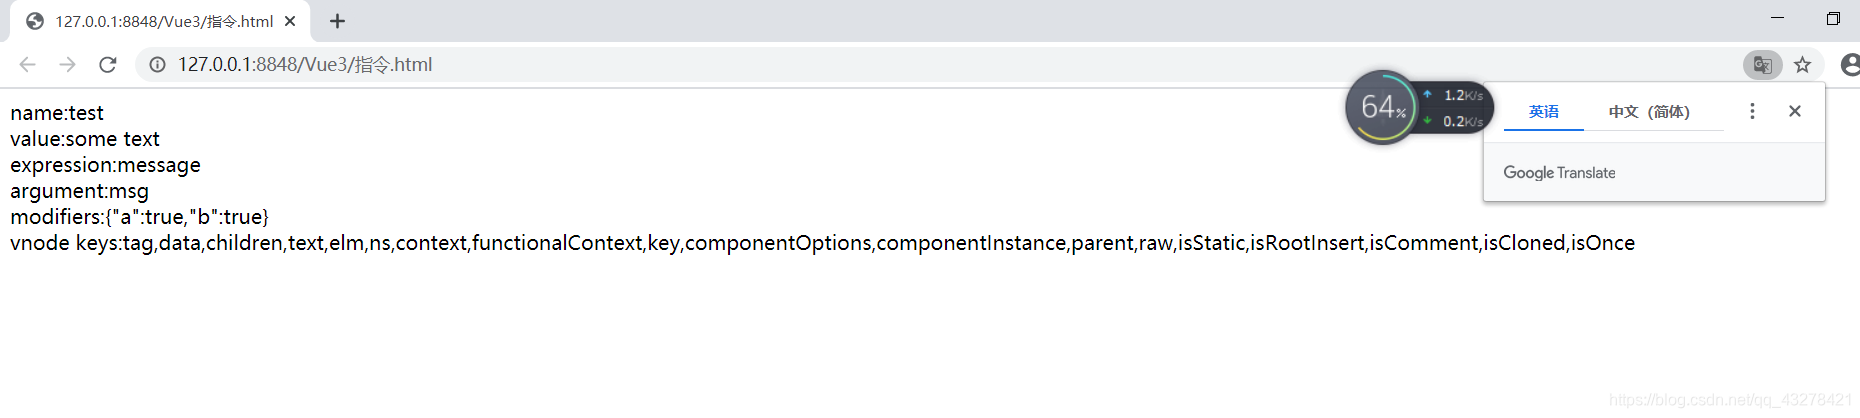Open translate options three-dot menu
This screenshot has height=418, width=1860.
pyautogui.click(x=1752, y=111)
